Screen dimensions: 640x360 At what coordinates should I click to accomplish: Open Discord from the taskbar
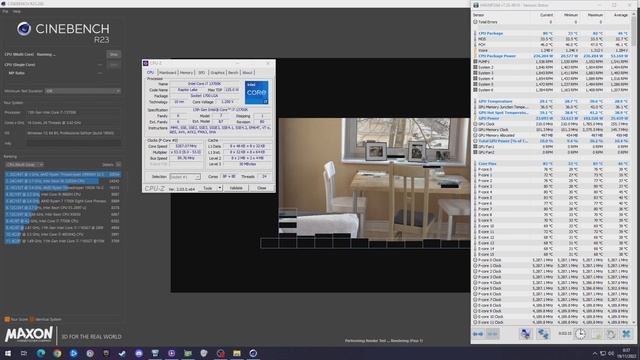click(139, 353)
